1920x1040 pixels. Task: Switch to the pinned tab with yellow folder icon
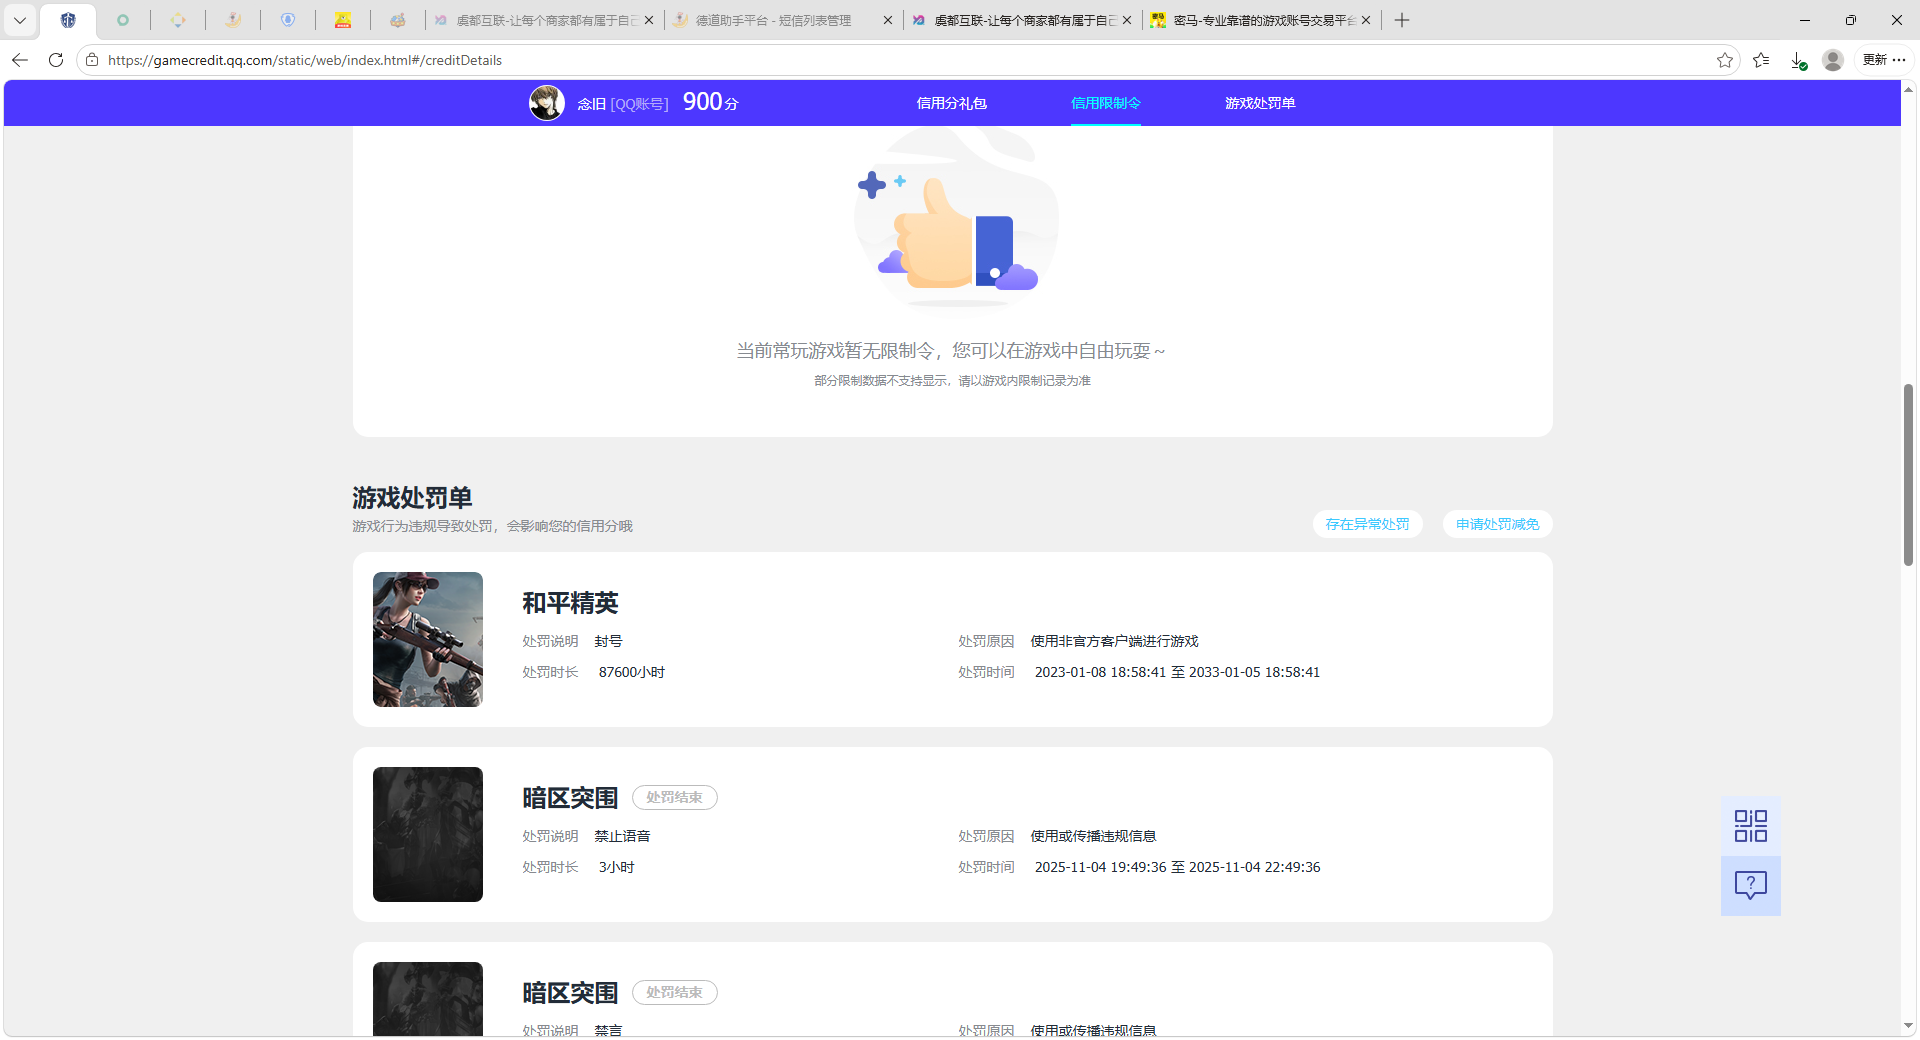[343, 20]
